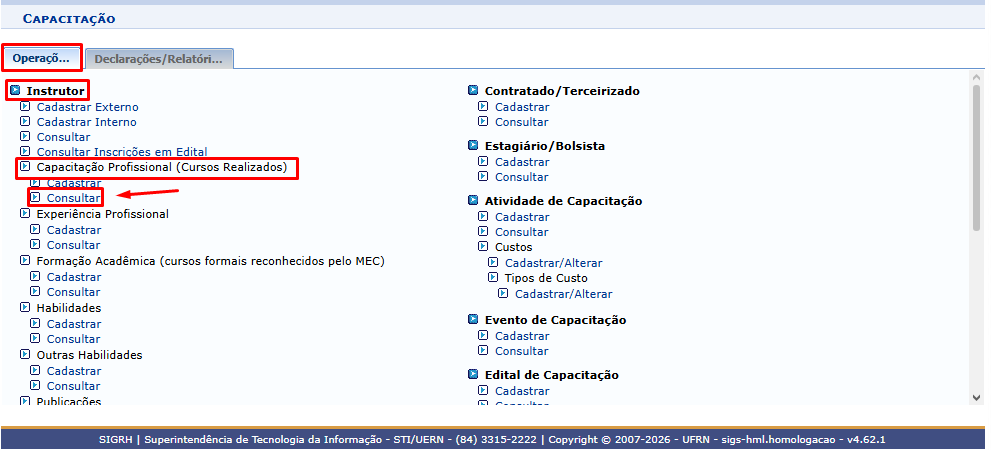Open Consultar under Evento de Capacitação
The image size is (991, 450).
point(521,351)
